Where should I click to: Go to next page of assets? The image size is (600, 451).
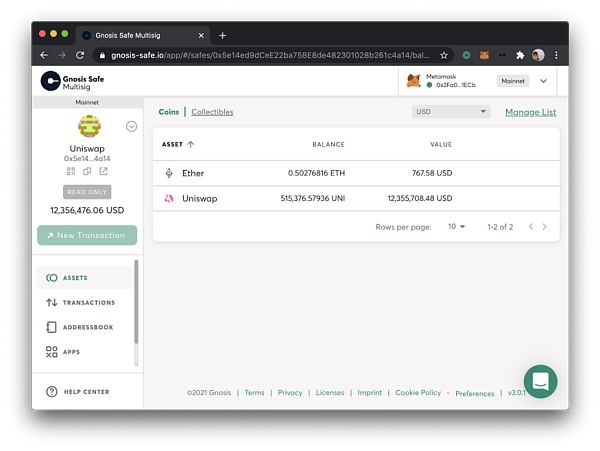[x=545, y=227]
